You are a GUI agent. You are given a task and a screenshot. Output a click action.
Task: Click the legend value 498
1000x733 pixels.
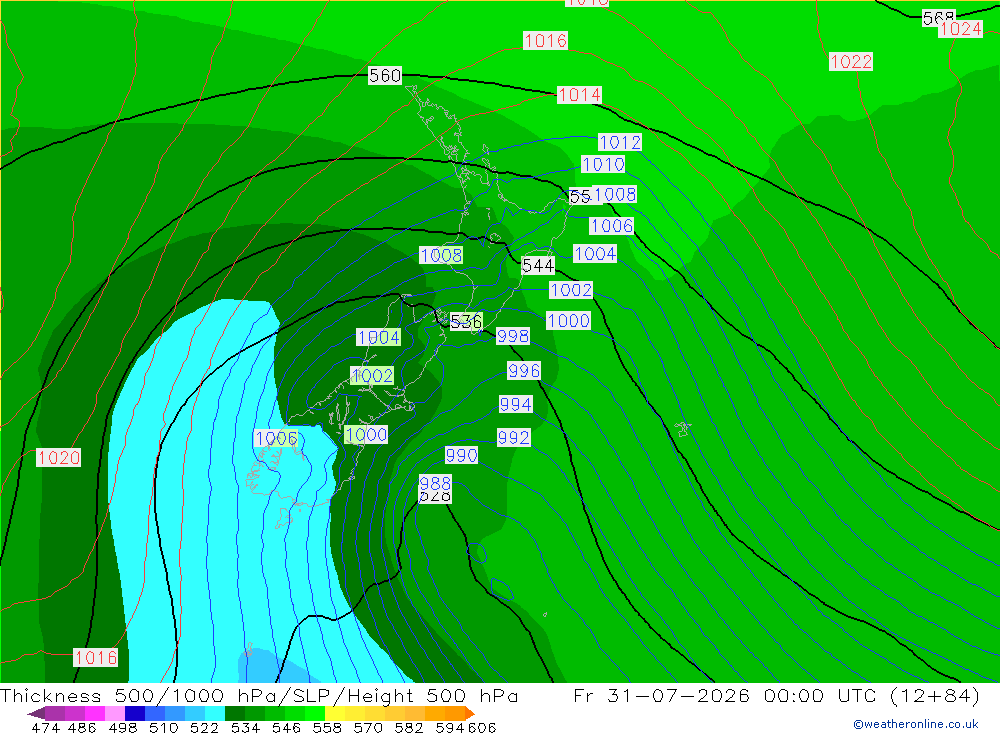(122, 727)
